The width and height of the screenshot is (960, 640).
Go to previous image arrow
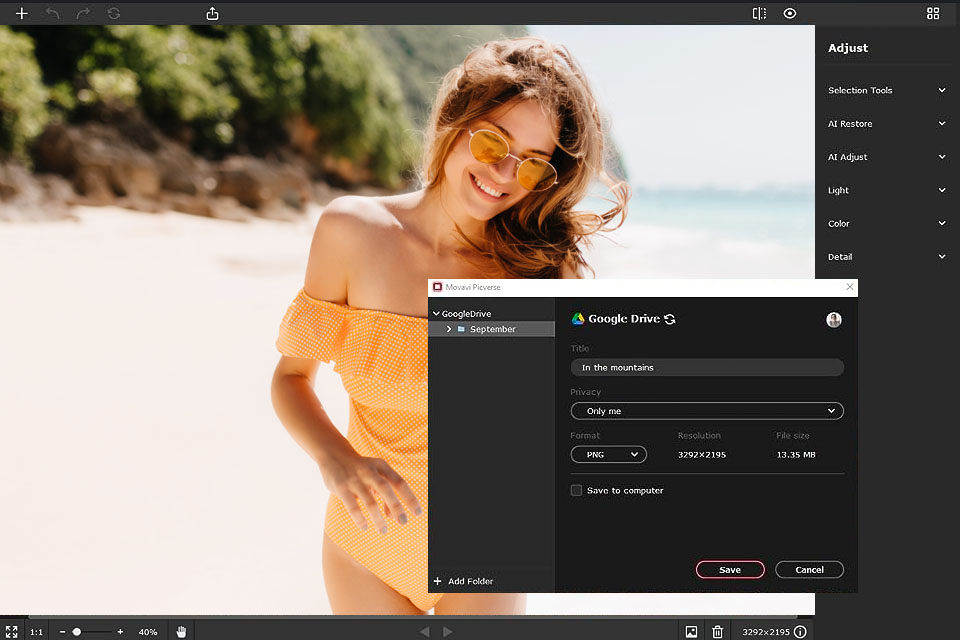pos(424,631)
